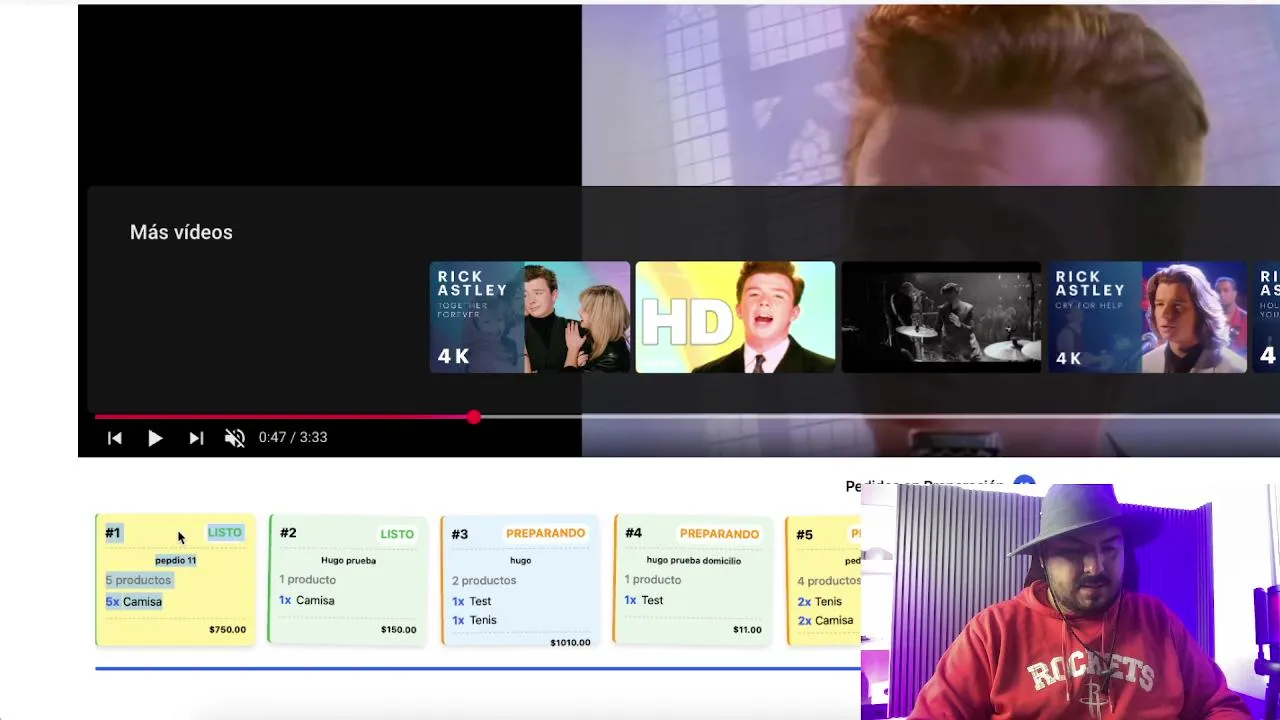
Task: Click the 2x Camisa item in order #5
Action: coord(825,620)
